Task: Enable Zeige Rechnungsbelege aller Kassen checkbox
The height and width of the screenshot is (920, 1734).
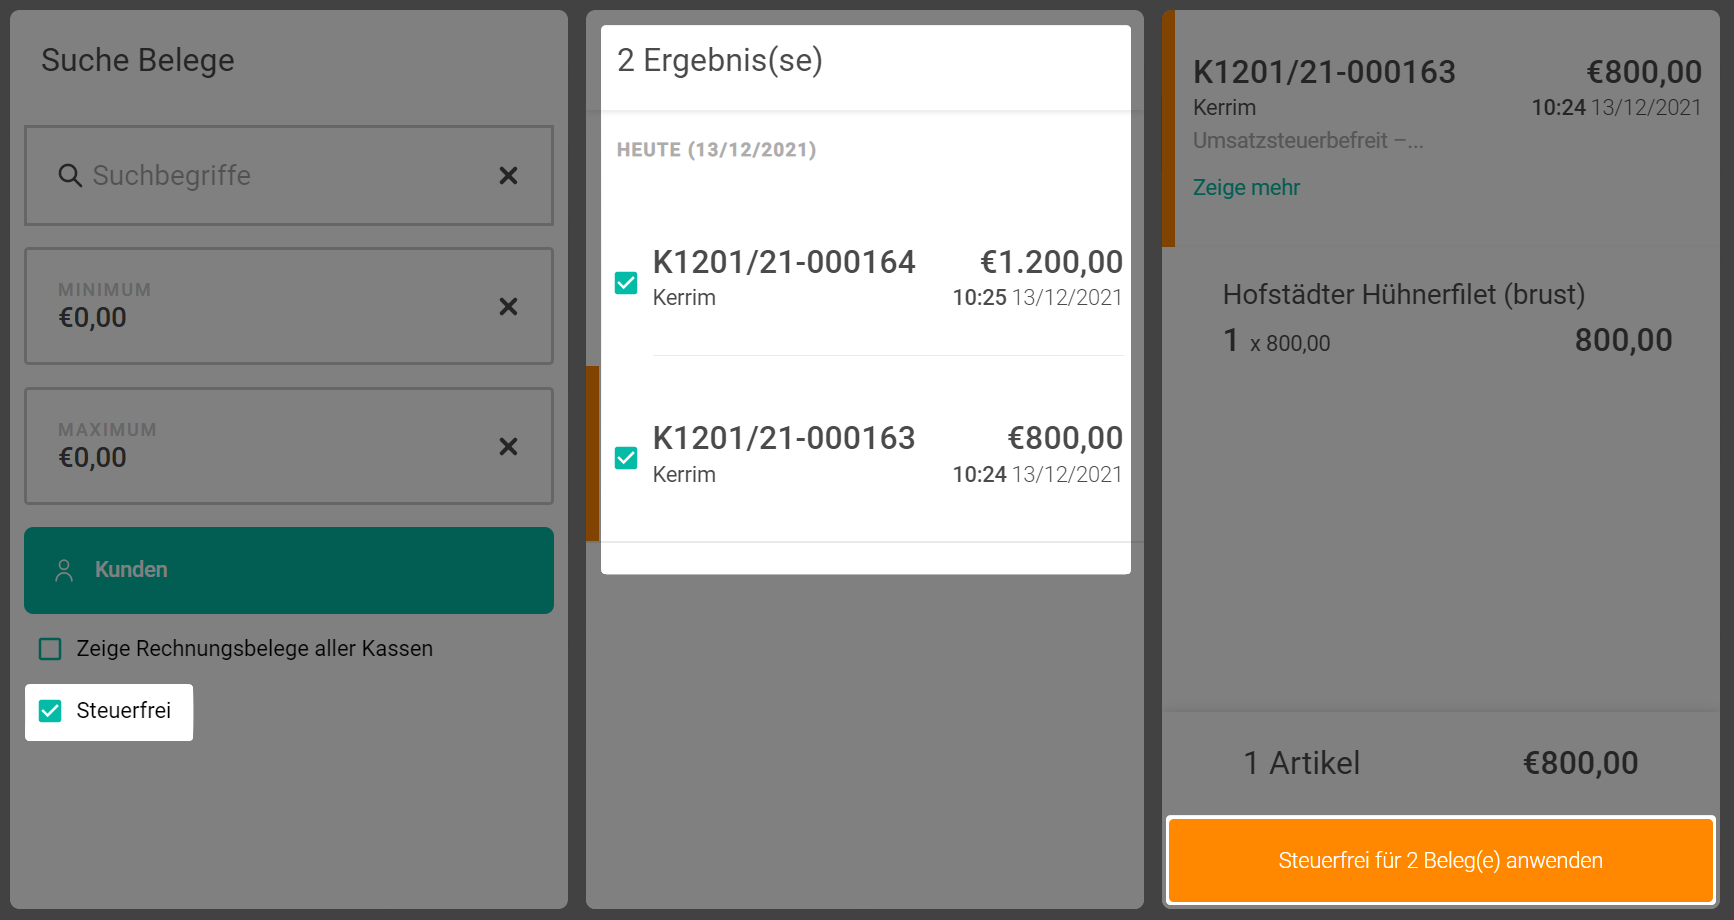Action: [x=50, y=649]
